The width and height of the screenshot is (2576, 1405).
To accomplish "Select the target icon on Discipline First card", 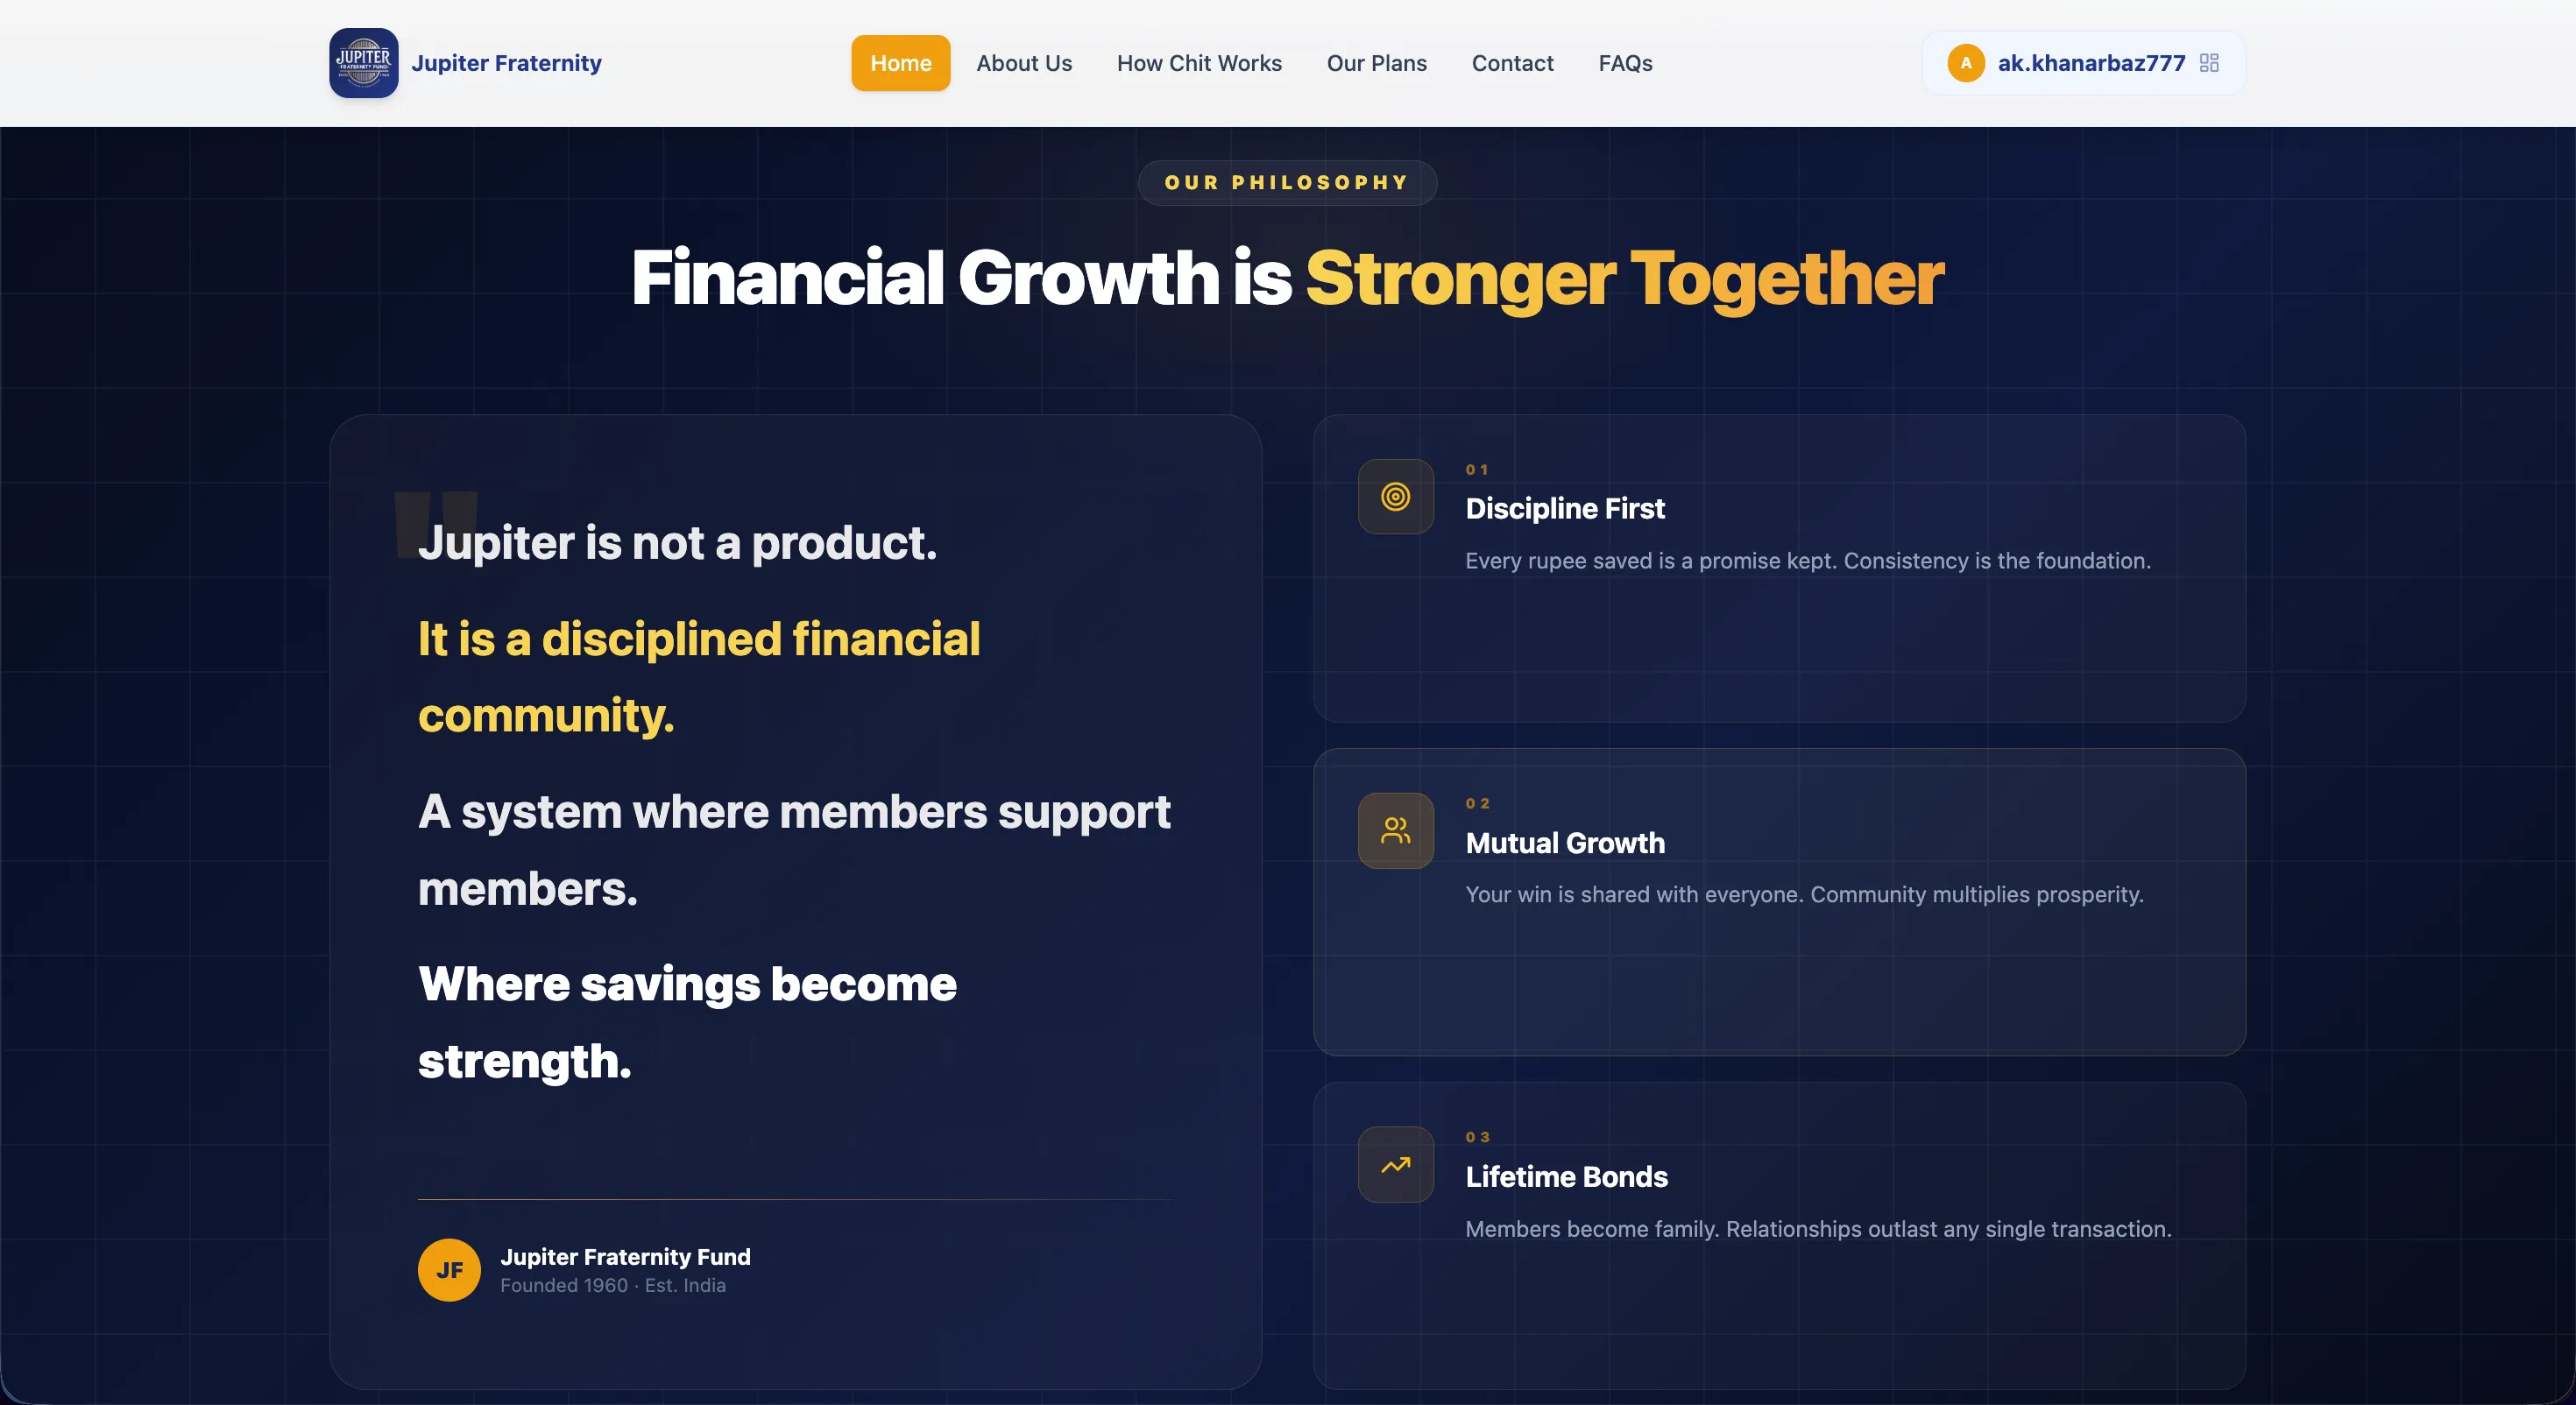I will click(1395, 496).
